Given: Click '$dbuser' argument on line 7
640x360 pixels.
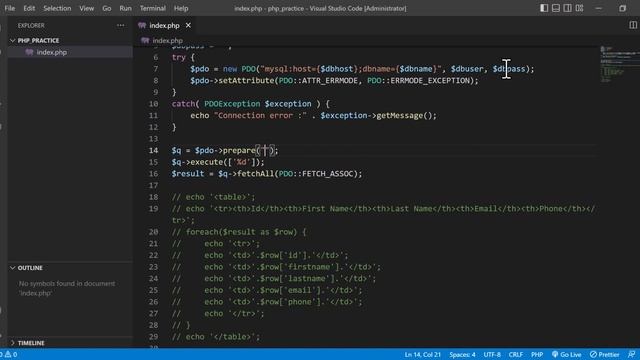Looking at the screenshot, I should pos(467,69).
